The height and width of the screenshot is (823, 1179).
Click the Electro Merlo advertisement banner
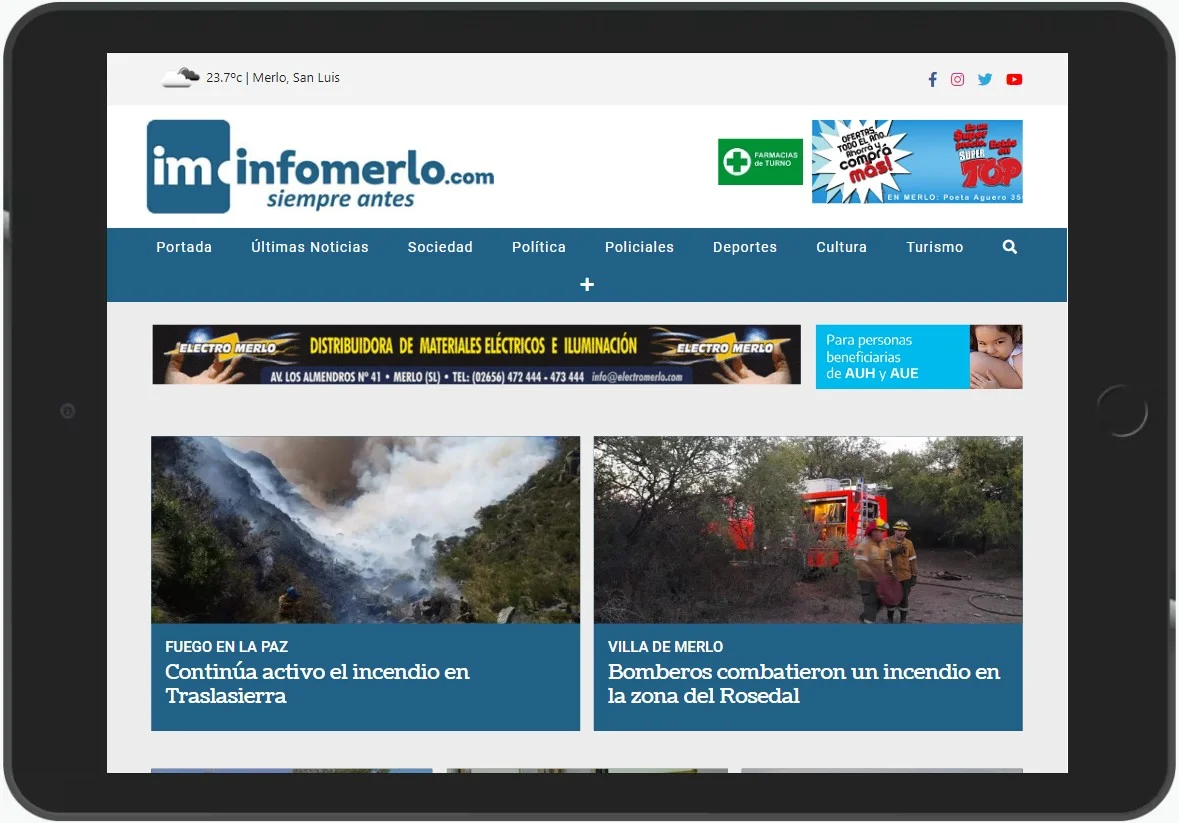tap(477, 355)
